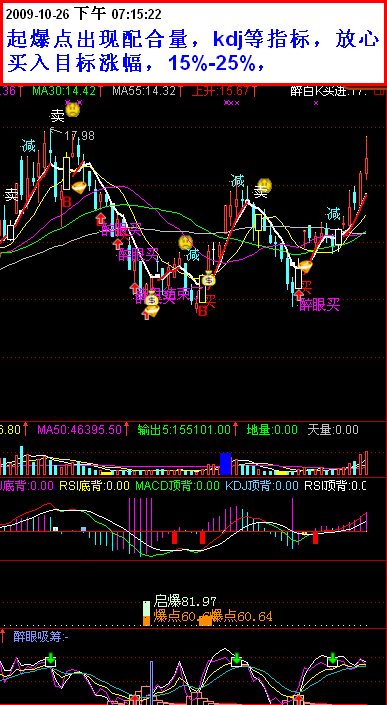This screenshot has height=705, width=387.
Task: Click the red up arrow left of the rightmost 醉眼买
Action: point(298,295)
